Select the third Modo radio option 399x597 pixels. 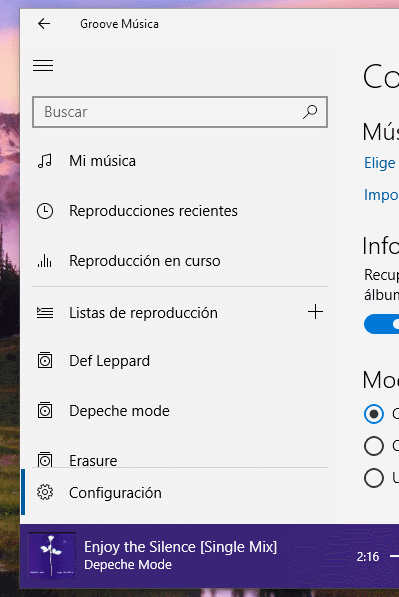pyautogui.click(x=374, y=478)
